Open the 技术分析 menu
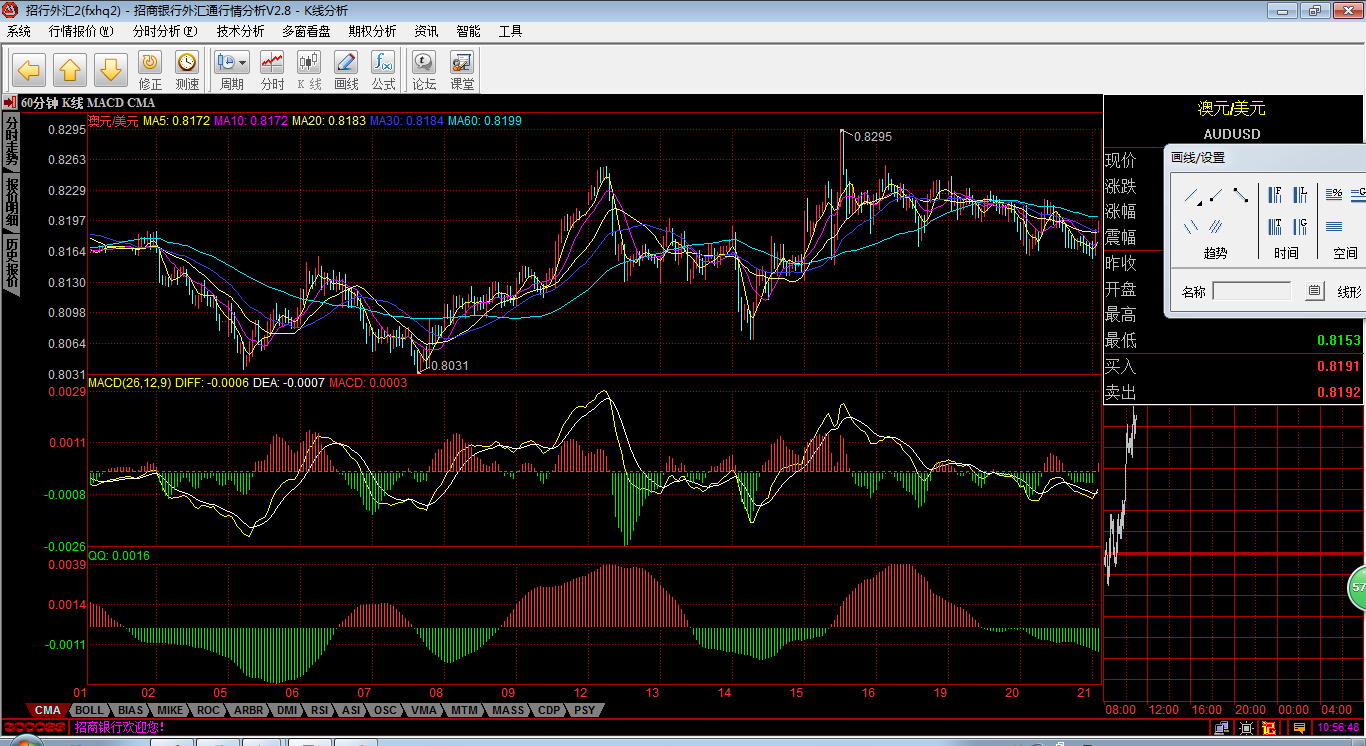Viewport: 1366px width, 746px height. click(x=240, y=31)
